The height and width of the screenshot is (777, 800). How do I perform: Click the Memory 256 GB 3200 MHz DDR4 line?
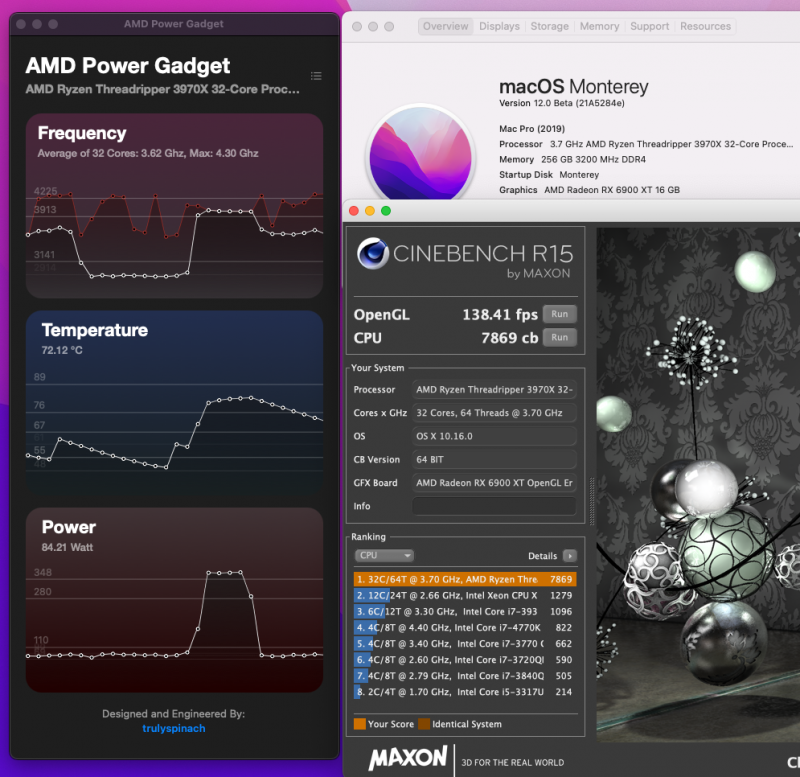pyautogui.click(x=572, y=159)
